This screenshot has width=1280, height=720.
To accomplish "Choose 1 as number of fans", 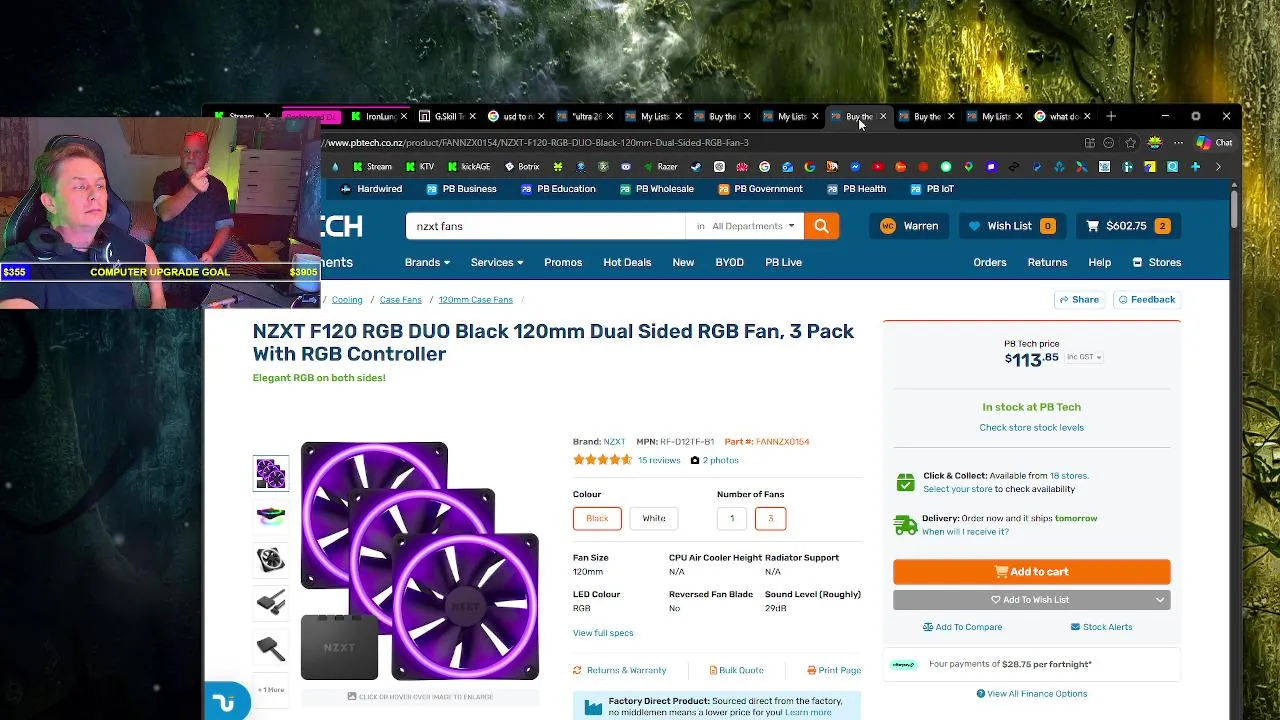I will tap(732, 518).
